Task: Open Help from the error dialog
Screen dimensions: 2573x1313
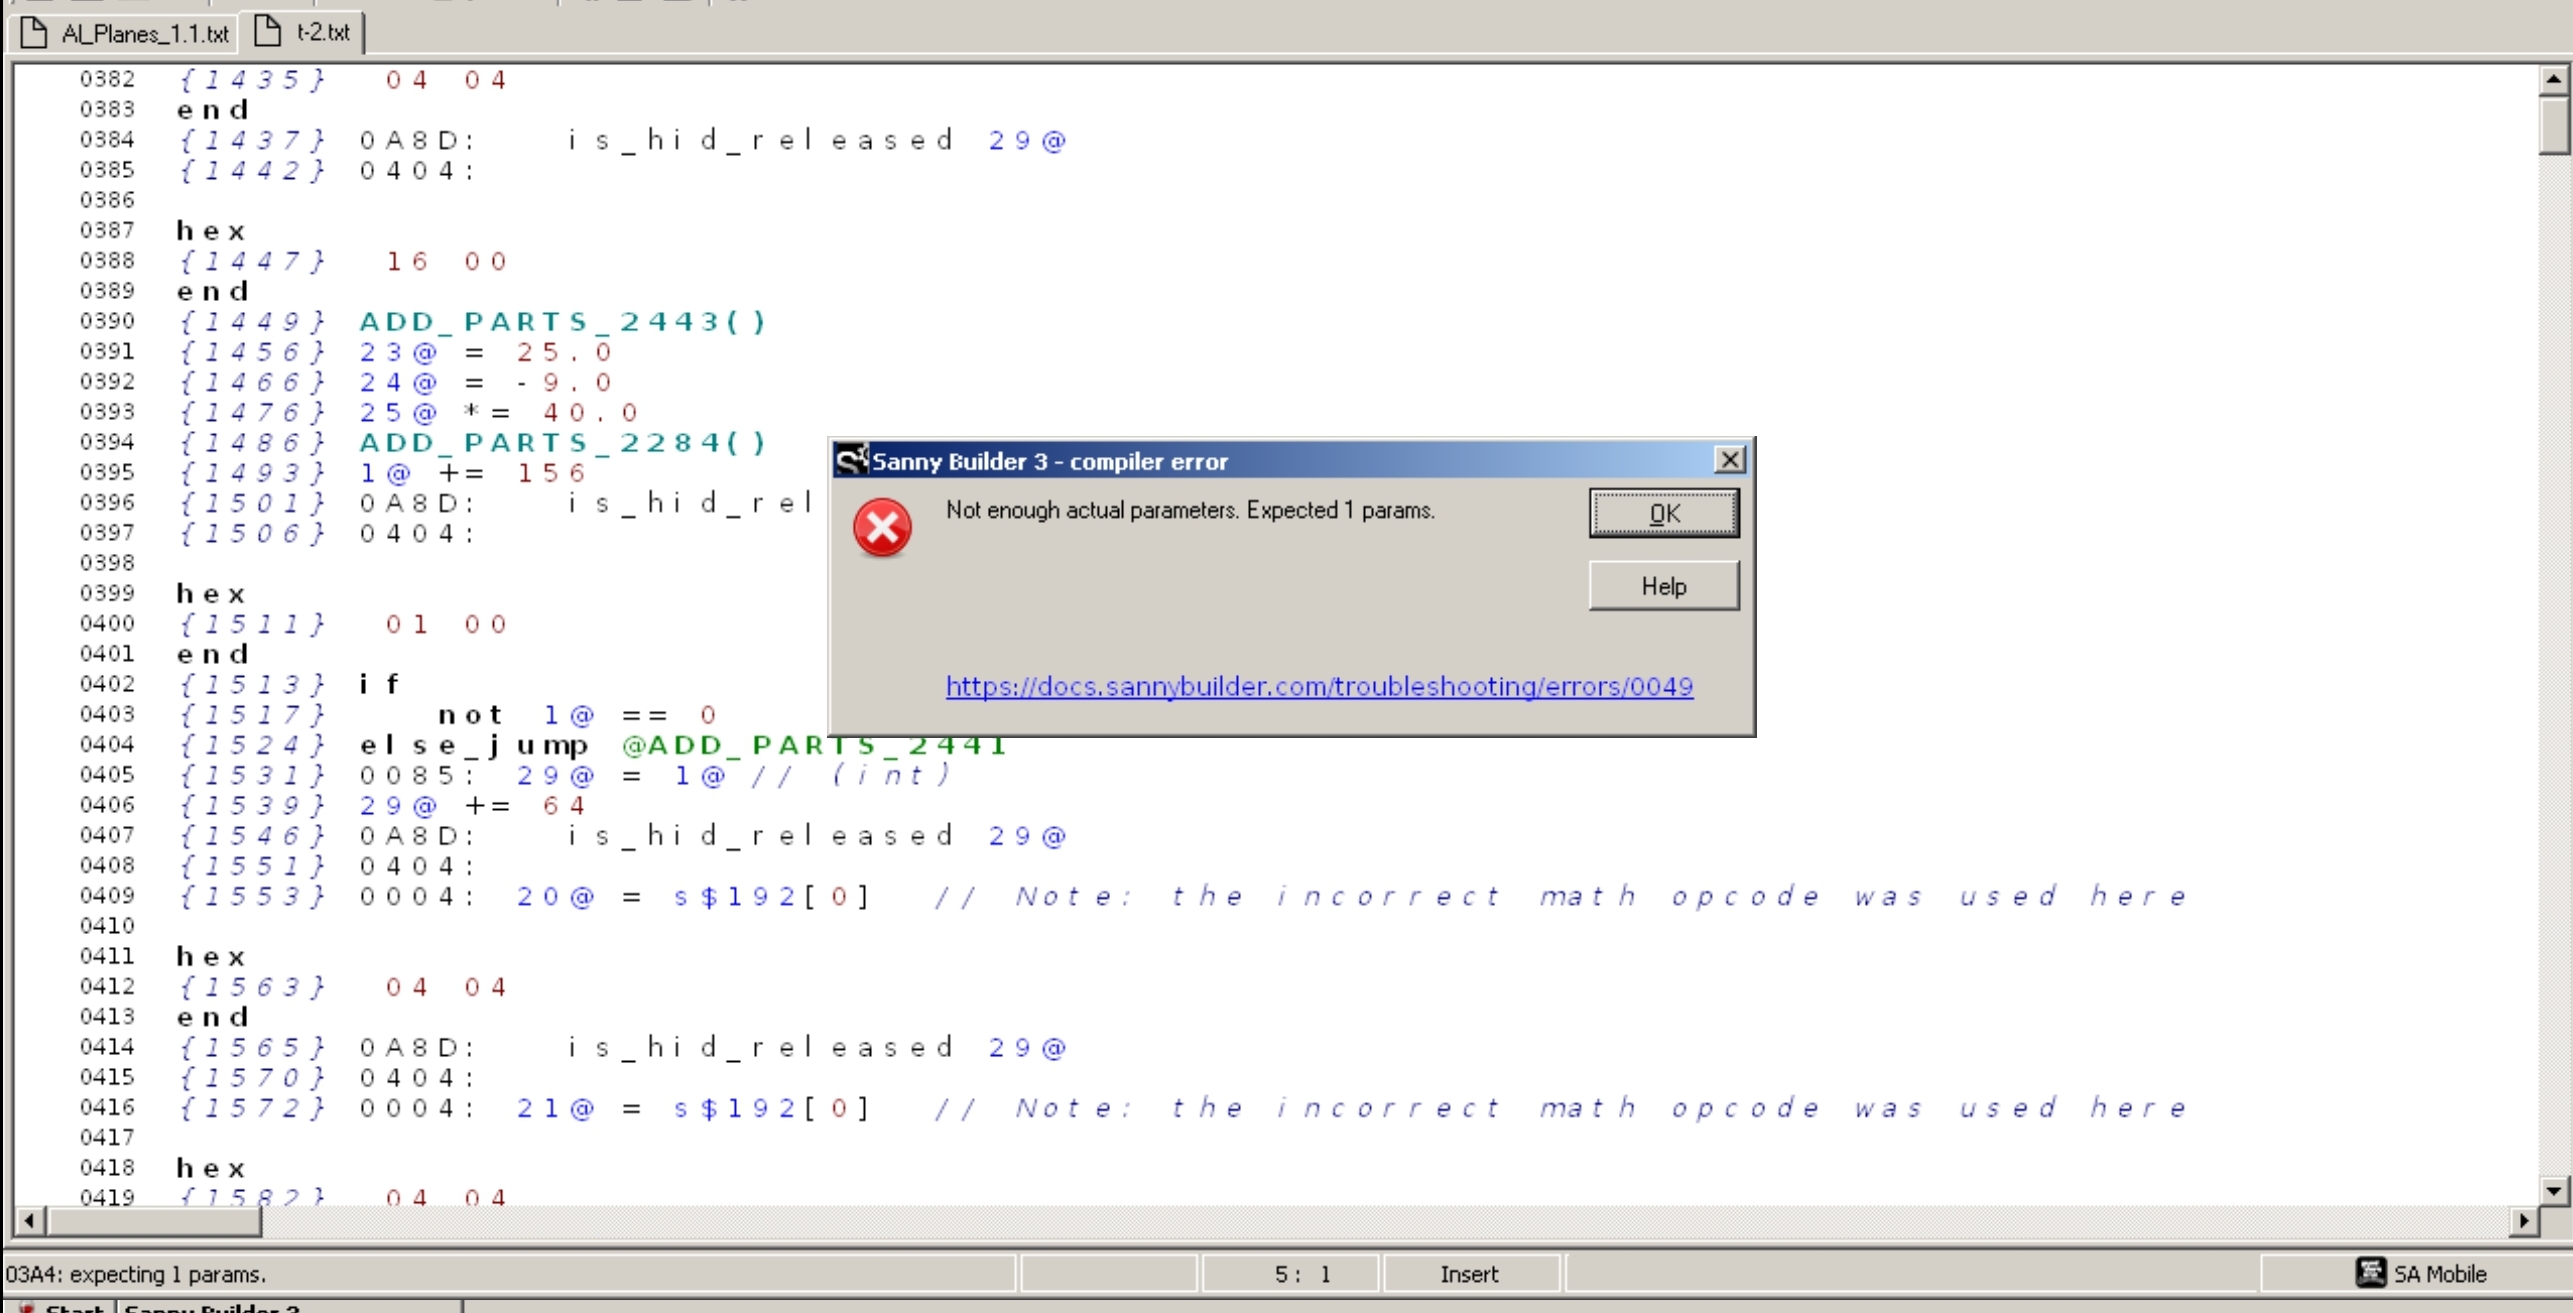Action: point(1662,586)
